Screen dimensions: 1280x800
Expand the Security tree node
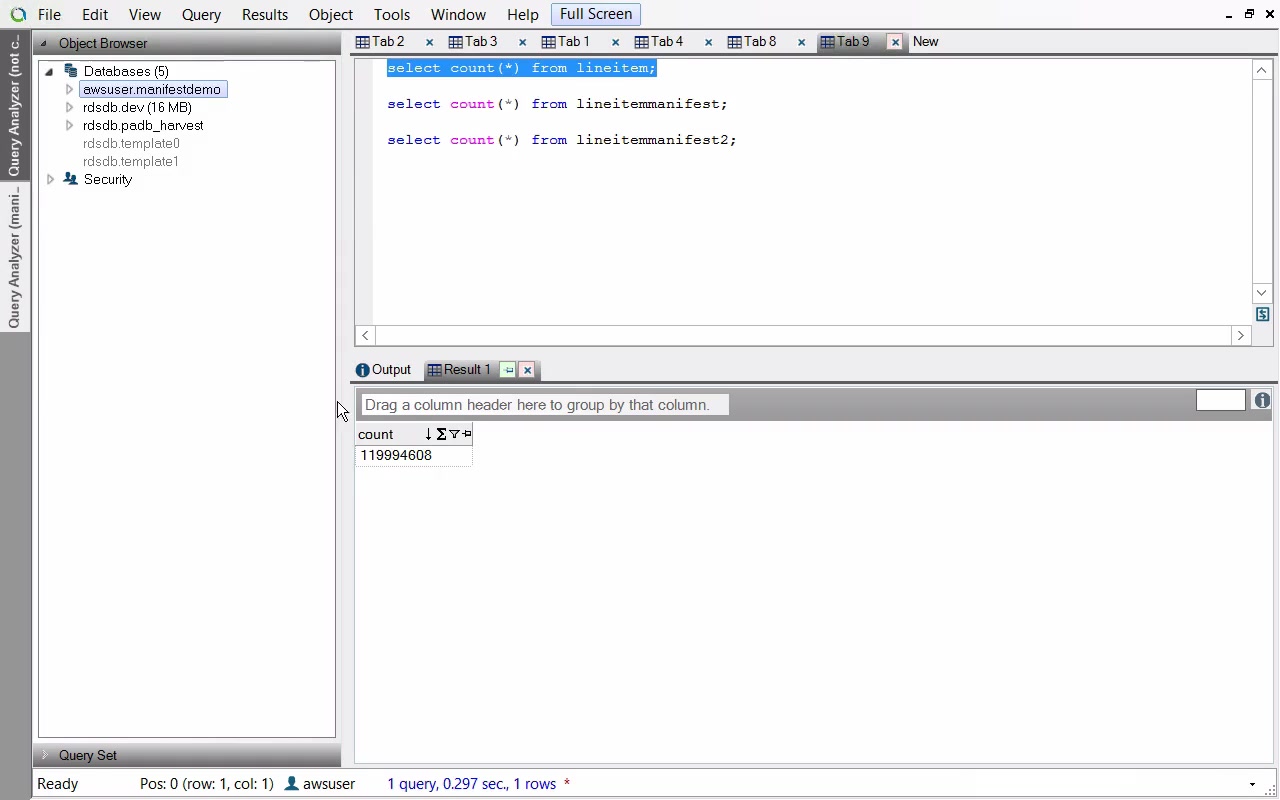(x=50, y=180)
